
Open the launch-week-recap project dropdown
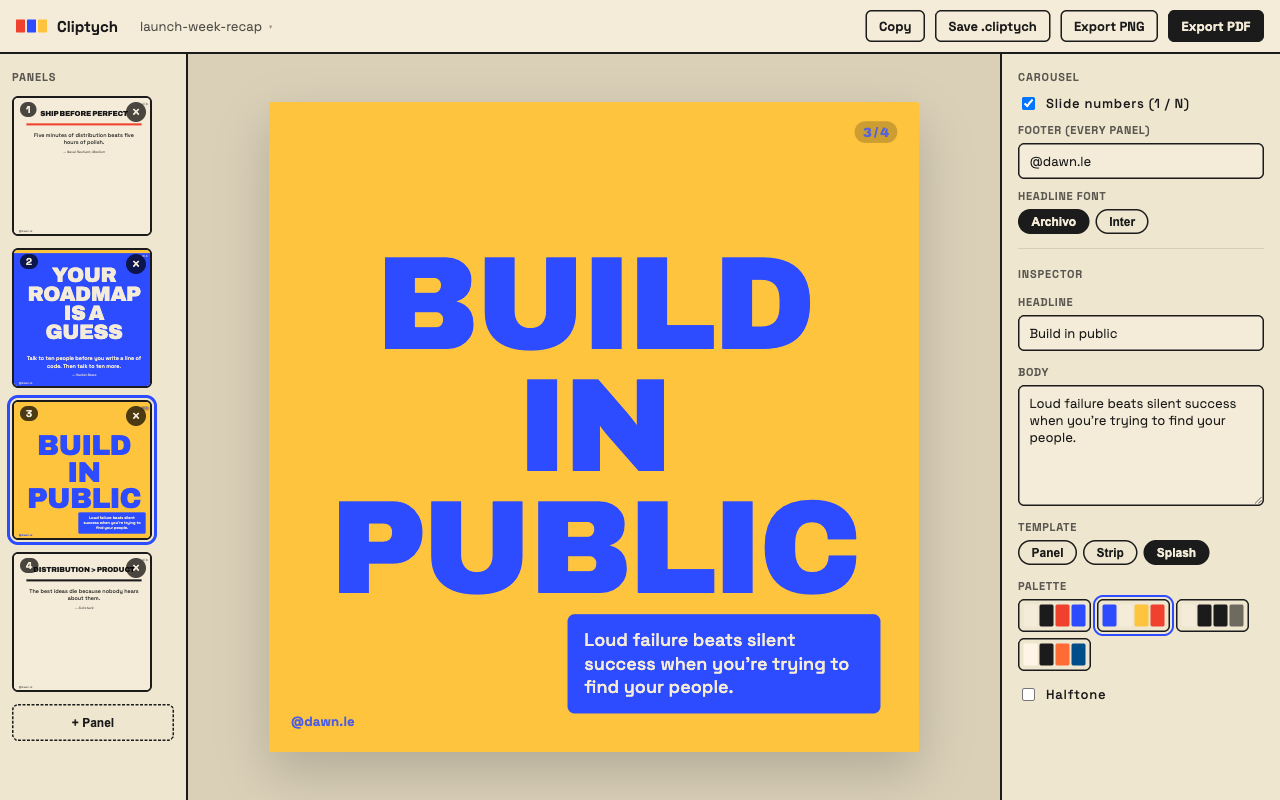click(x=206, y=27)
